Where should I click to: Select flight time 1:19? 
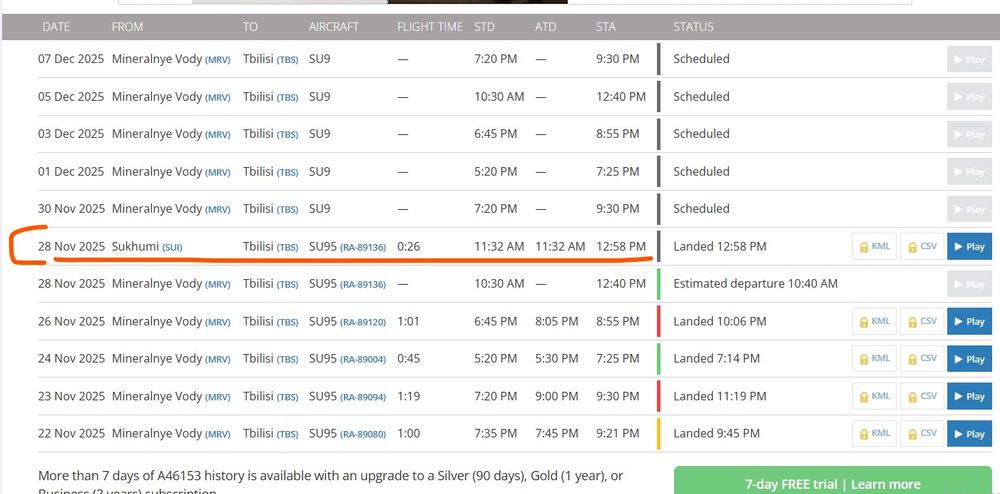(x=408, y=396)
